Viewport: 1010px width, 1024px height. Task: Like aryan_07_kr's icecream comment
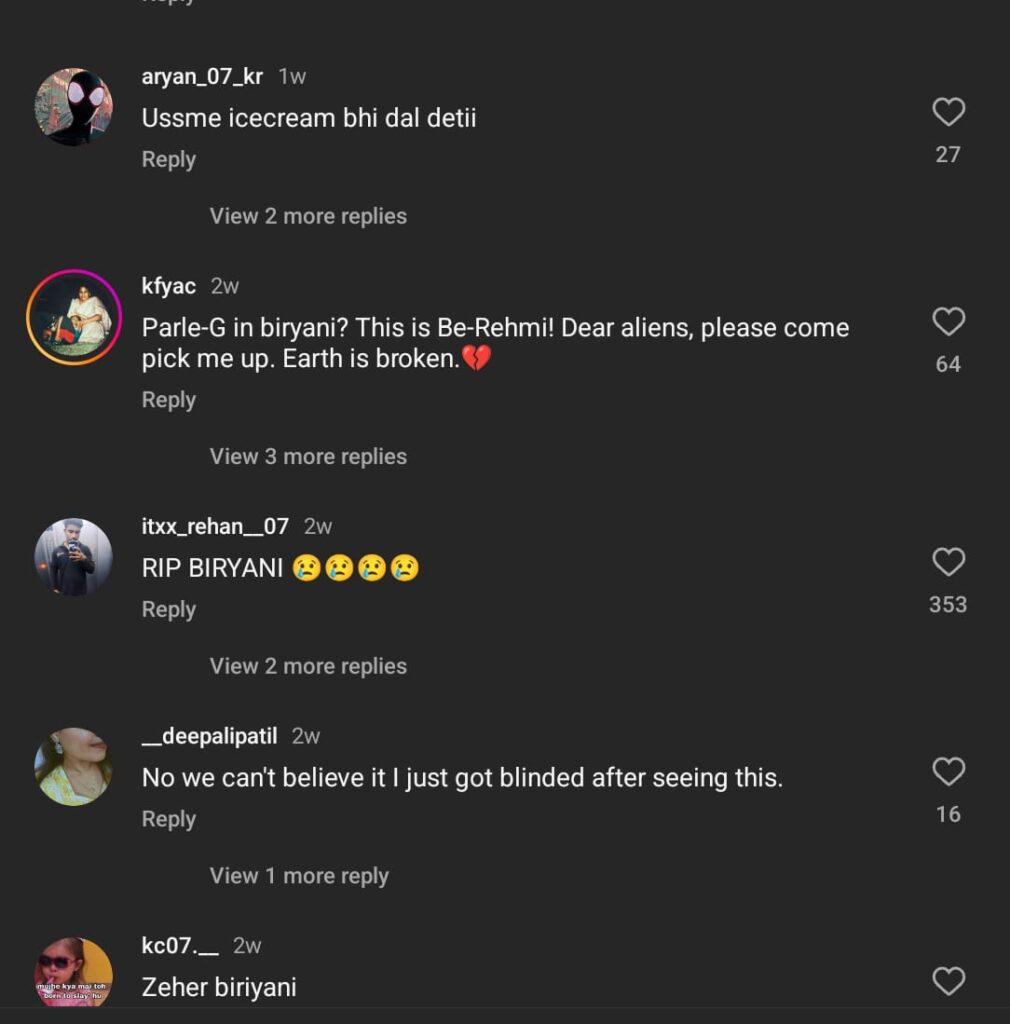click(948, 112)
